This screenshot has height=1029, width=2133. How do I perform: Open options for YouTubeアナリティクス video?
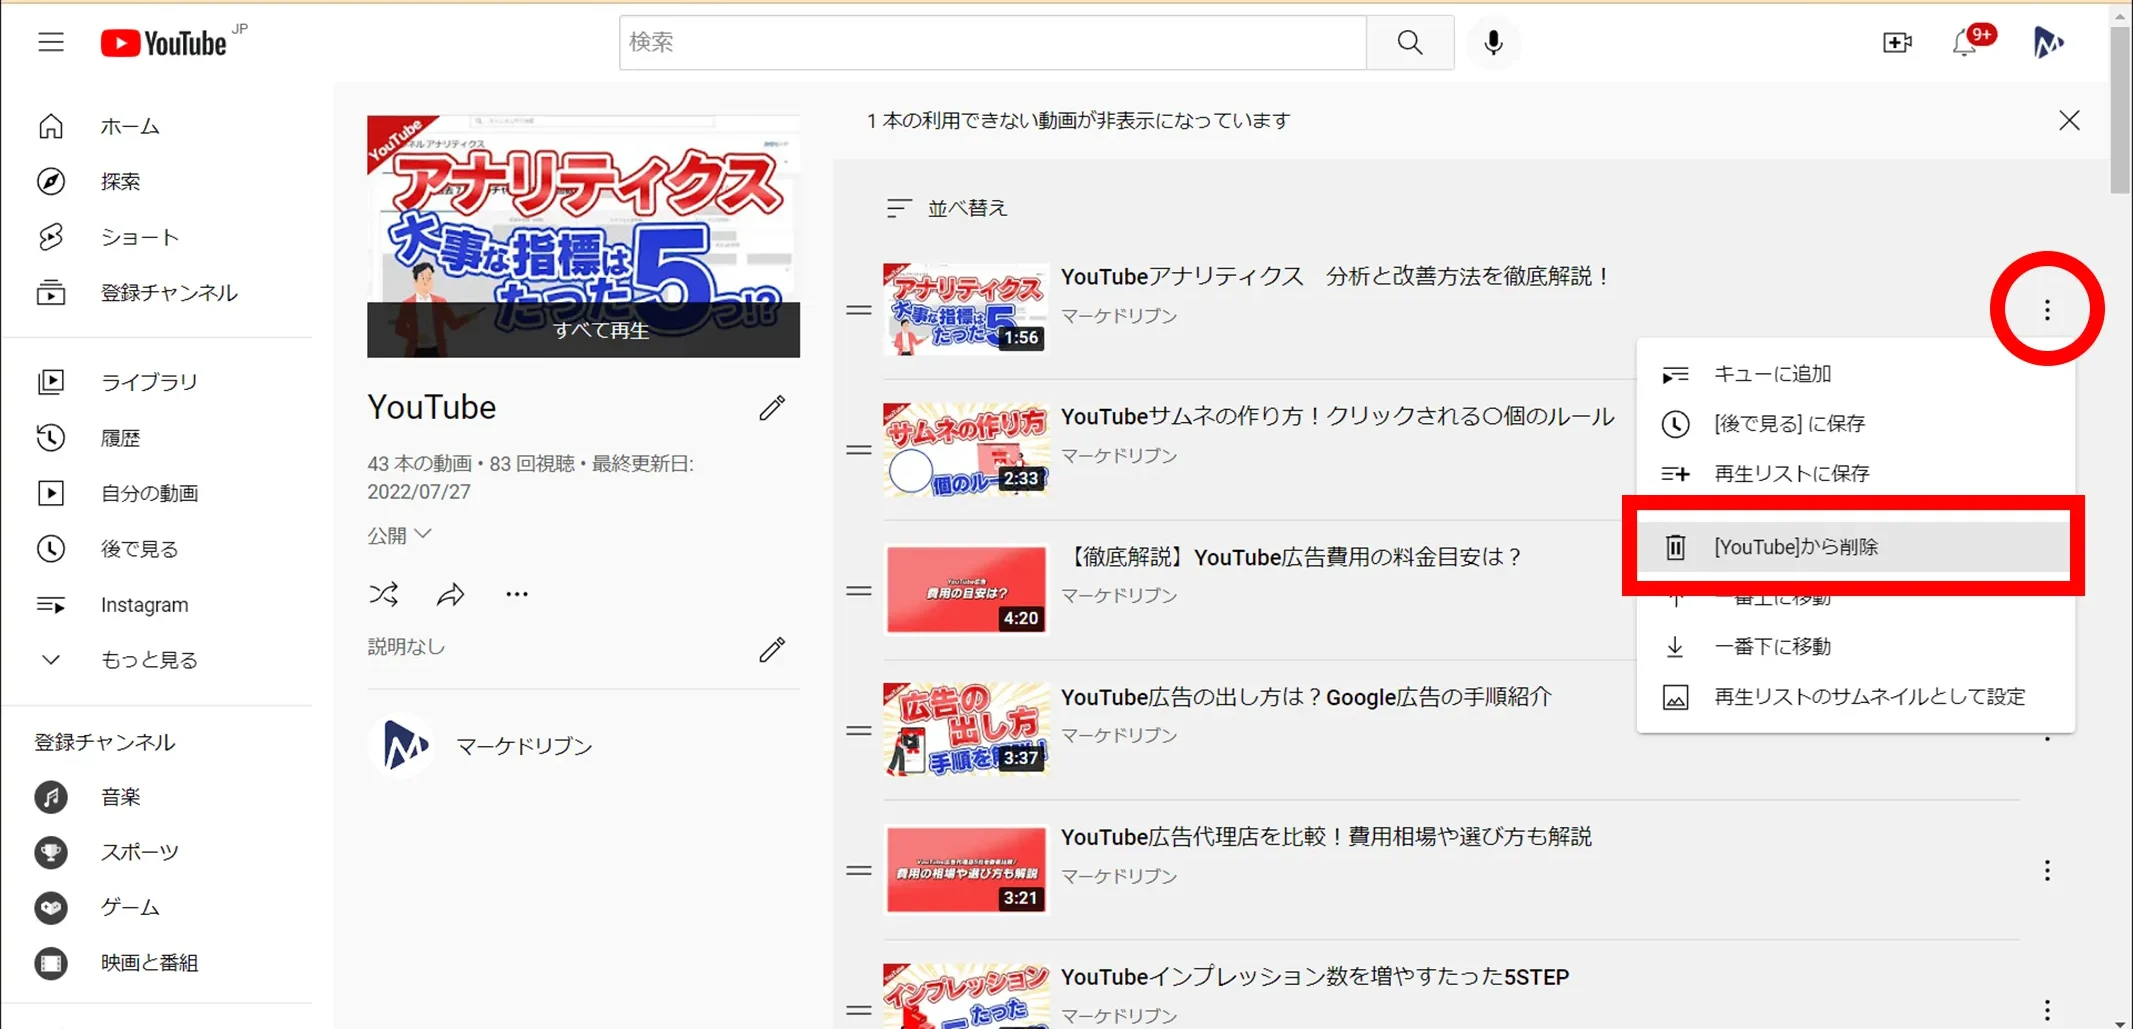(2047, 310)
